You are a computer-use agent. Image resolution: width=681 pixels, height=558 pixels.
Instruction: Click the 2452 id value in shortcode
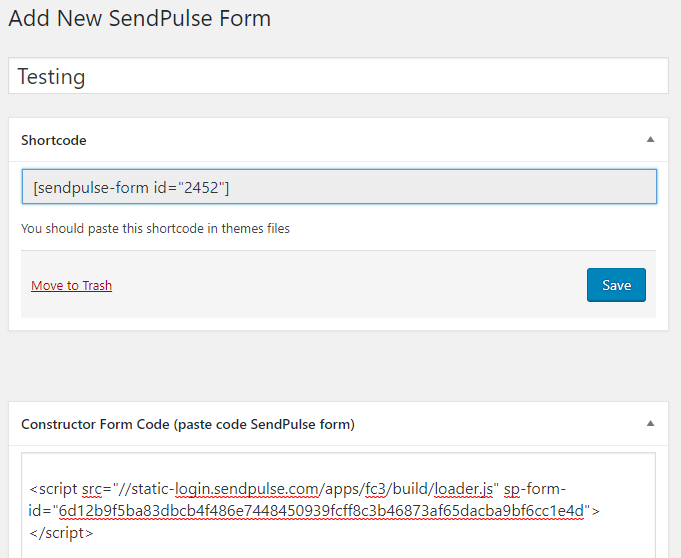point(201,188)
